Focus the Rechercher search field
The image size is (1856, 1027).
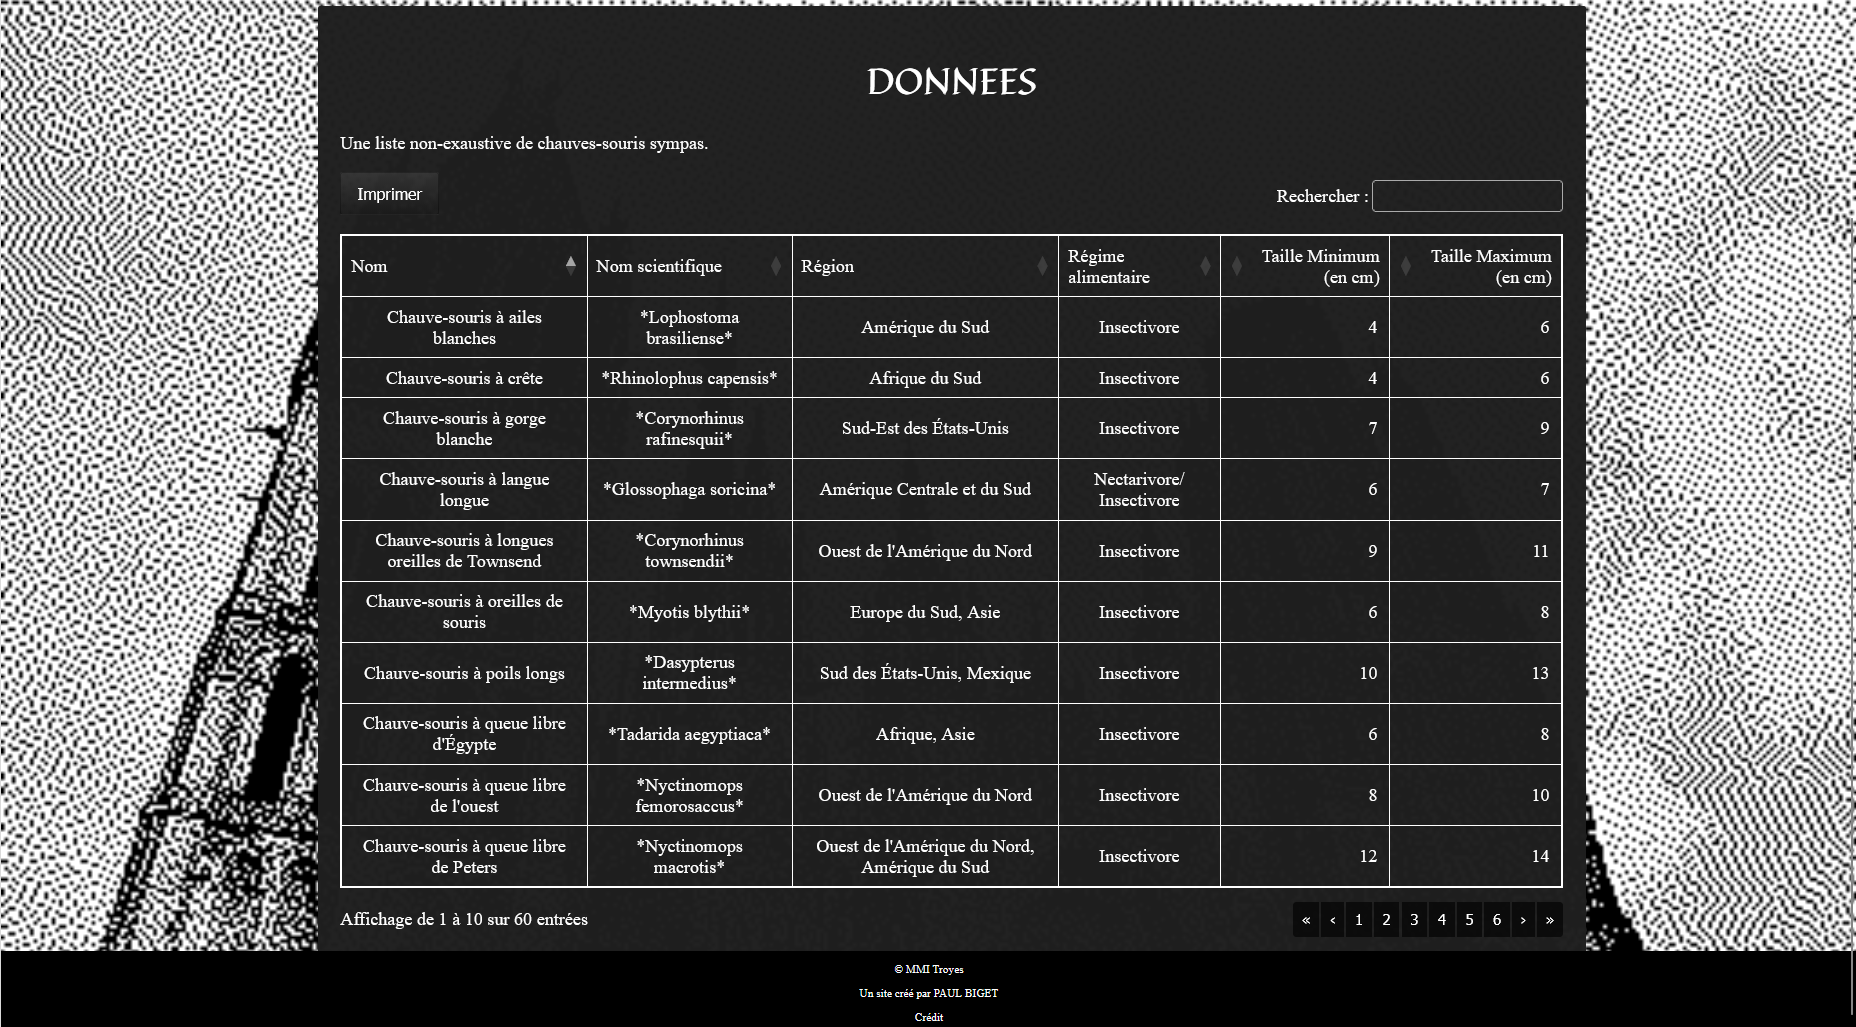(1467, 196)
